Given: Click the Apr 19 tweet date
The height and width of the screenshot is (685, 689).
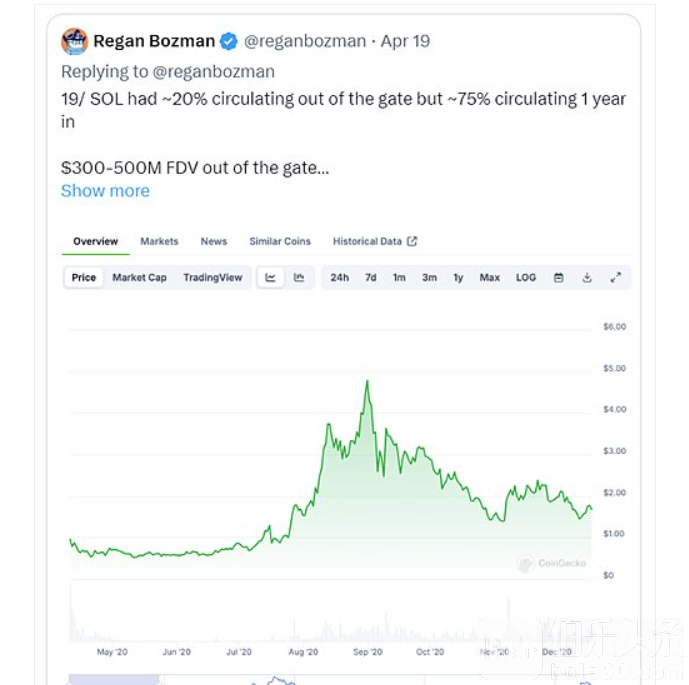Looking at the screenshot, I should pyautogui.click(x=405, y=41).
